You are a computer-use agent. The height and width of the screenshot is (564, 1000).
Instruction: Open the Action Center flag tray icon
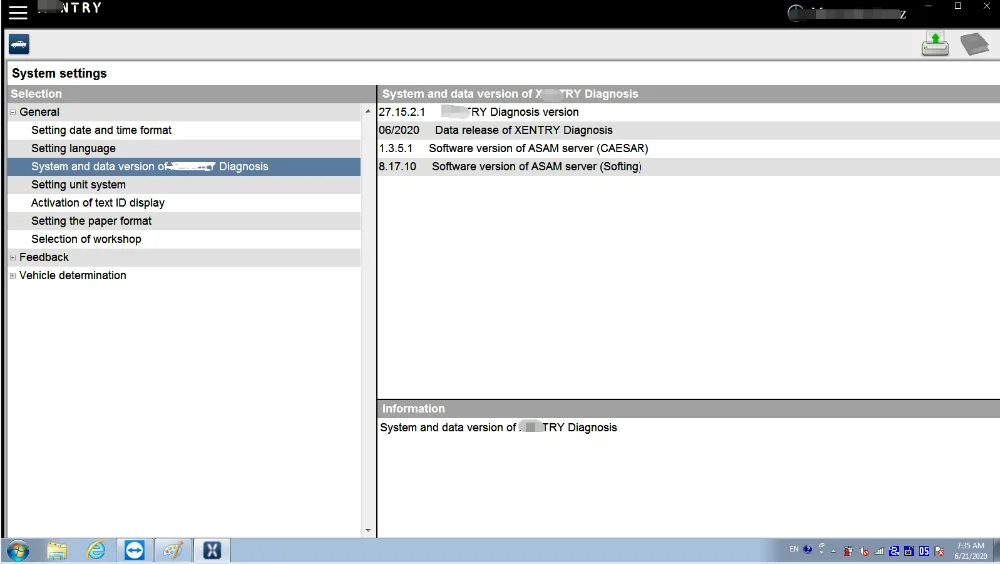point(939,551)
